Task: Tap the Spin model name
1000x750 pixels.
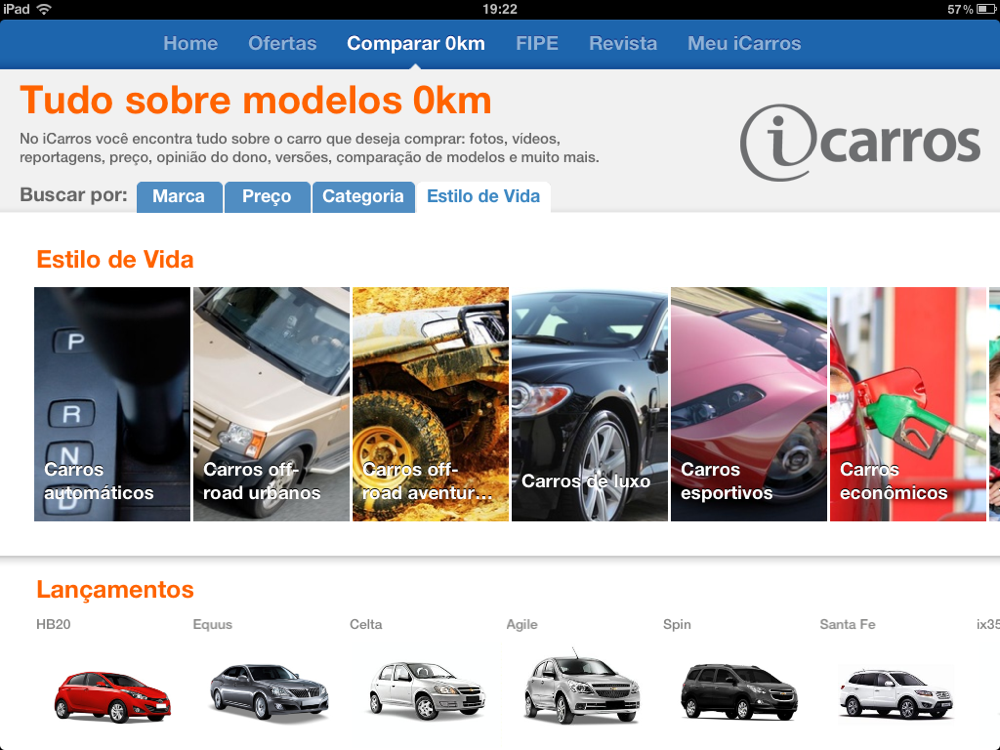Action: 677,624
